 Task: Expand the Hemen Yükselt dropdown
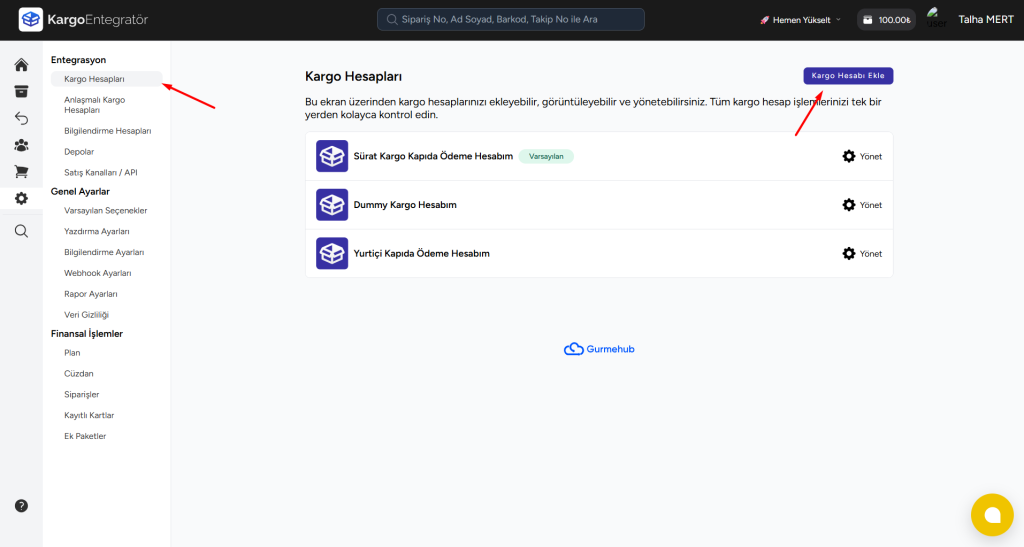[x=800, y=20]
